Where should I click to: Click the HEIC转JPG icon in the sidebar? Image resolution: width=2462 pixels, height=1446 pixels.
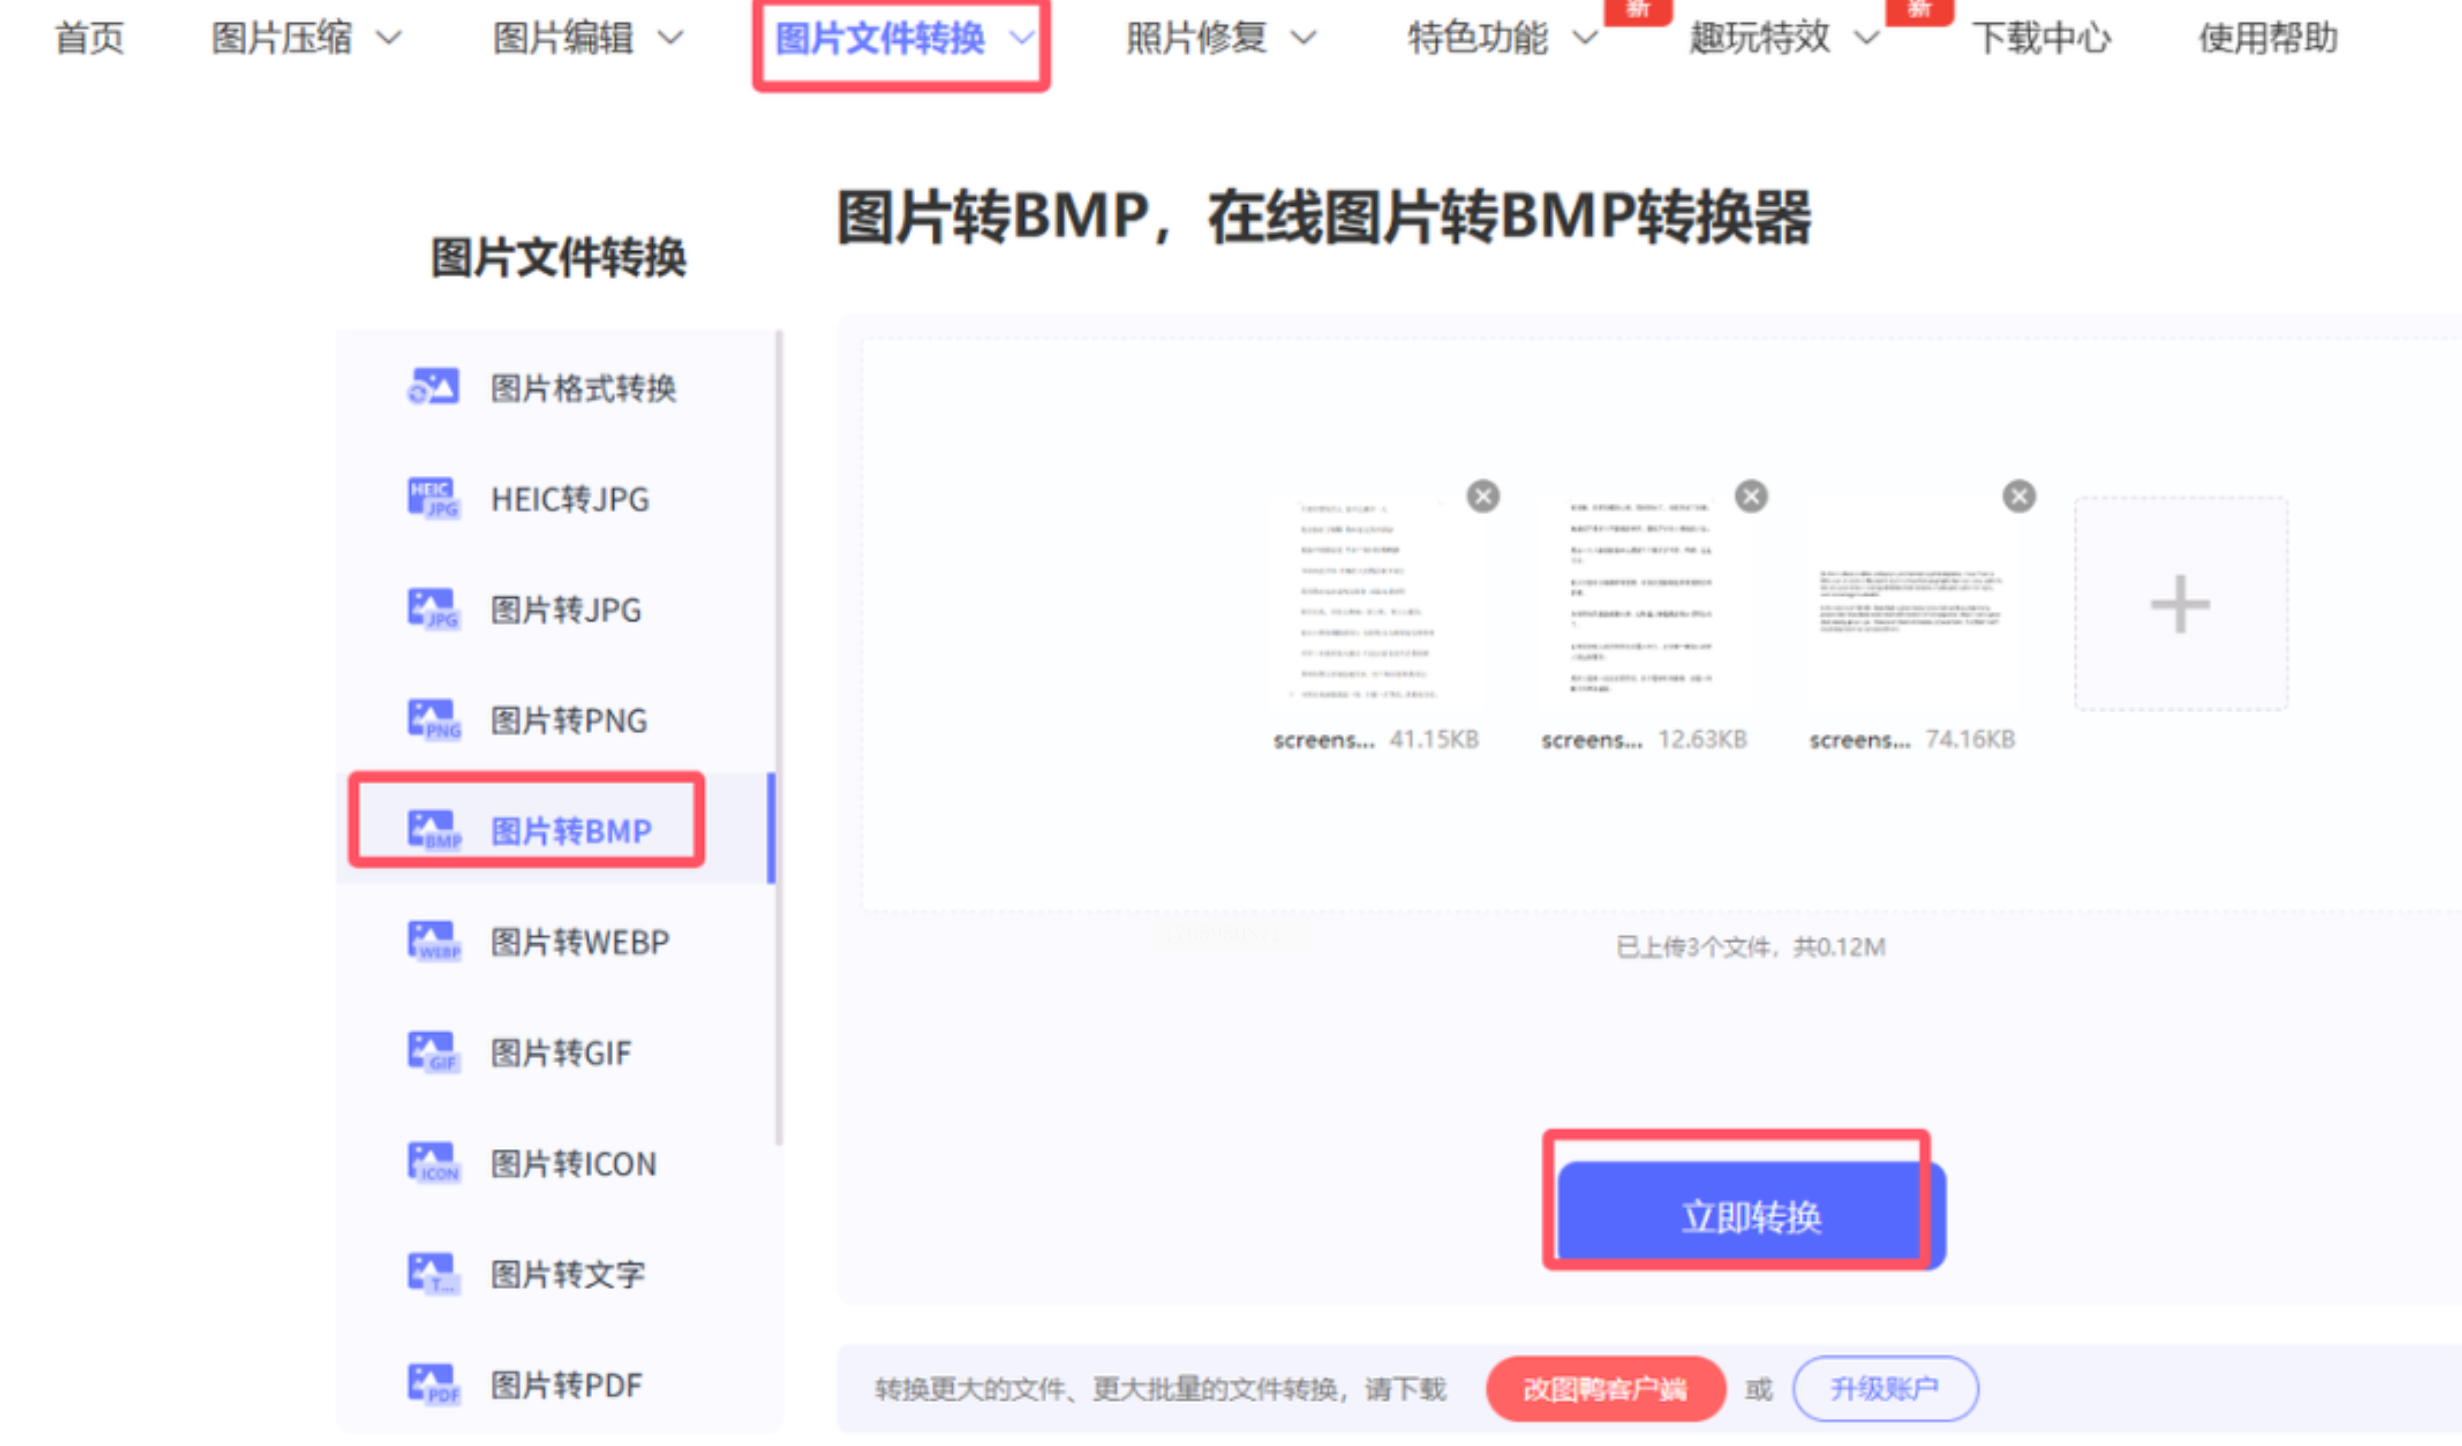[433, 498]
